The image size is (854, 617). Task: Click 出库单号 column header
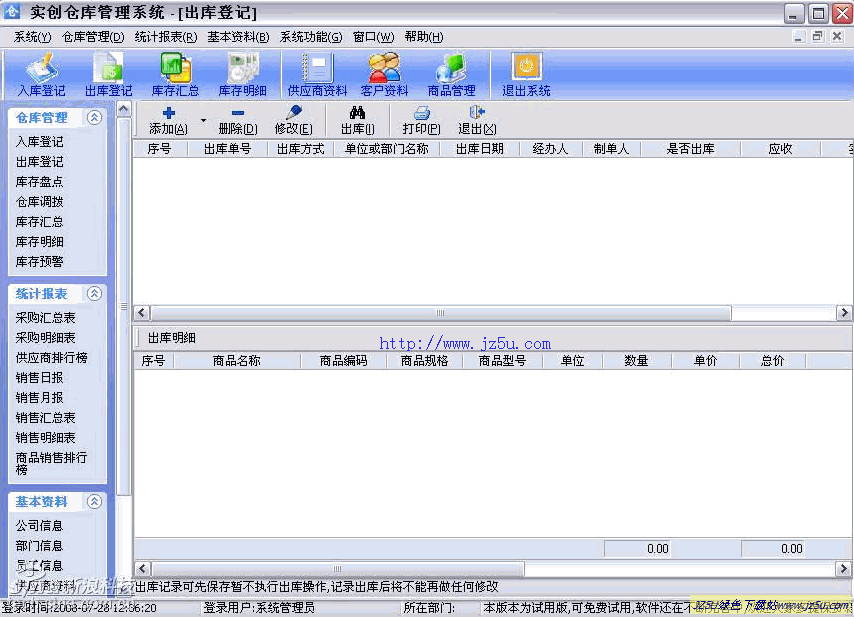[x=227, y=149]
